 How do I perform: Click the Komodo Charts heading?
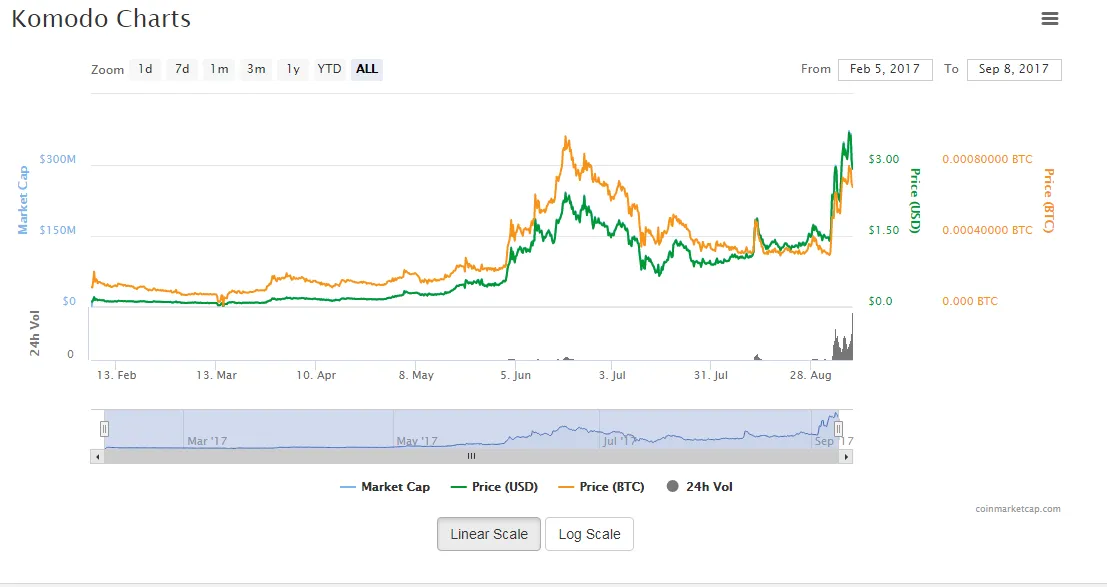(x=101, y=19)
